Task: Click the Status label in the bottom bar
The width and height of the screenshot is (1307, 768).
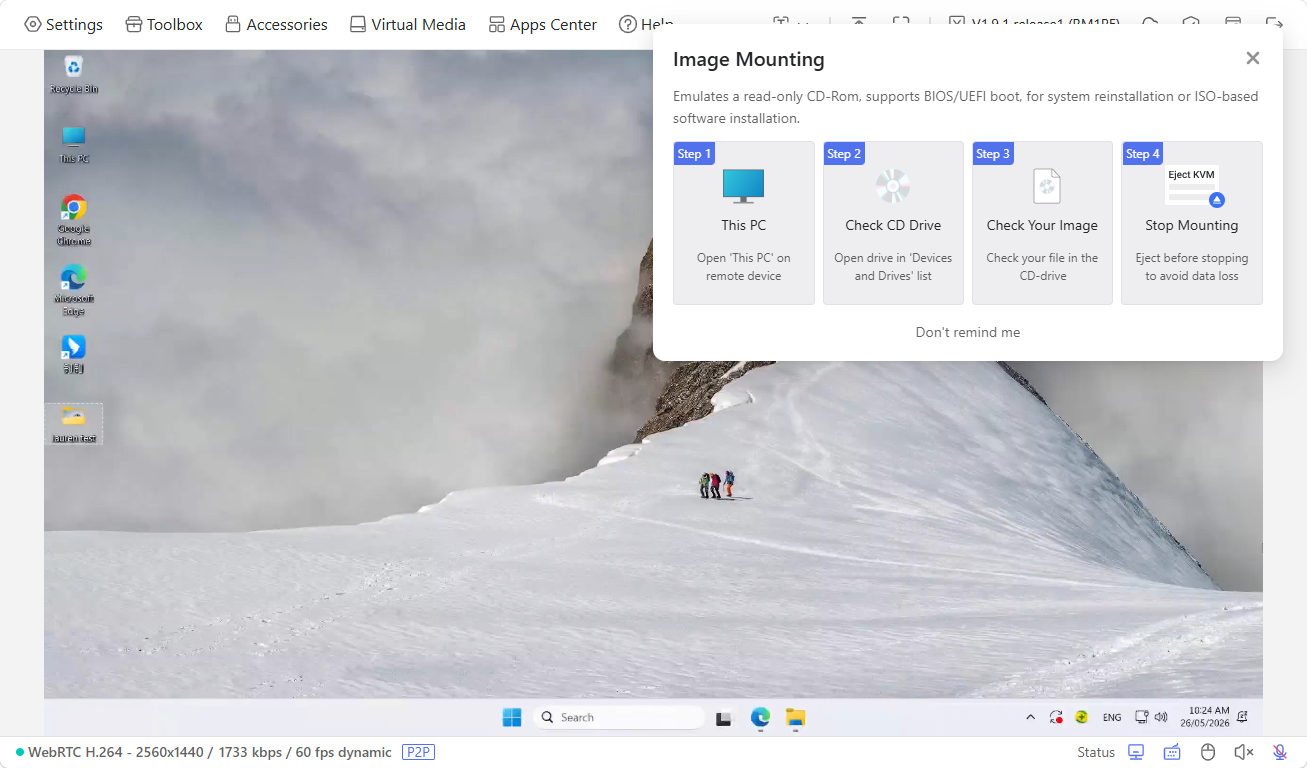Action: 1096,752
